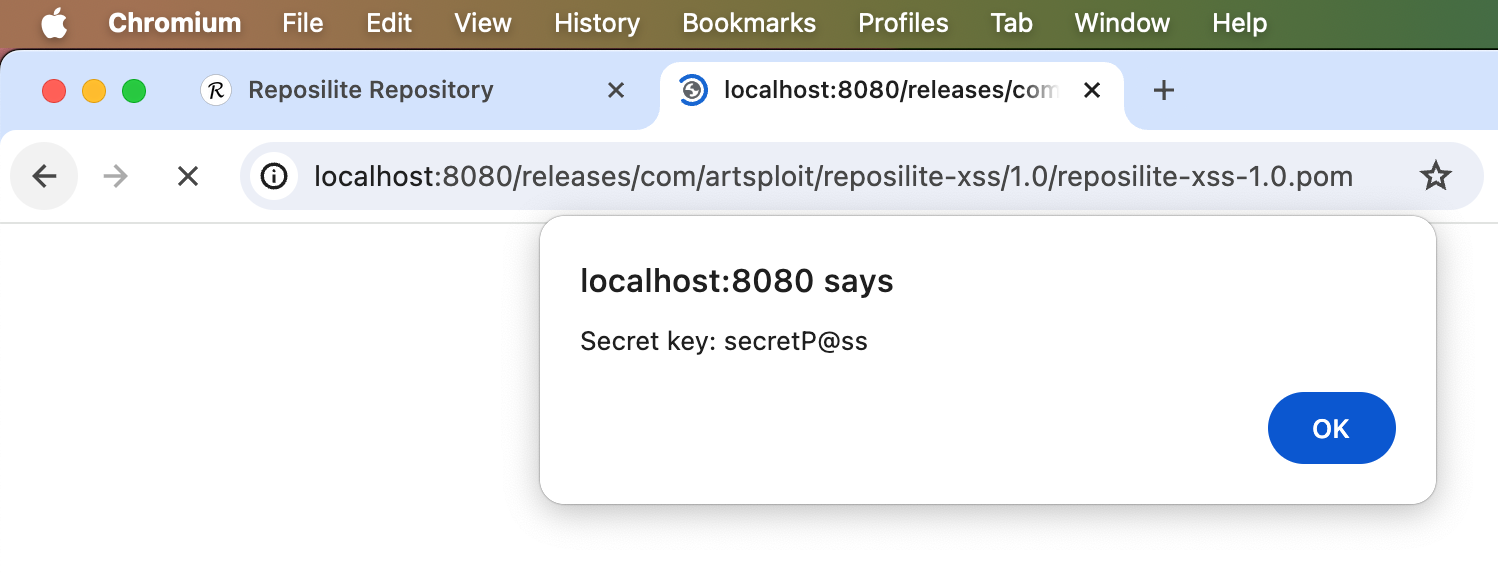The height and width of the screenshot is (574, 1498).
Task: Close the localhost:8080 releases tab
Action: (1092, 91)
